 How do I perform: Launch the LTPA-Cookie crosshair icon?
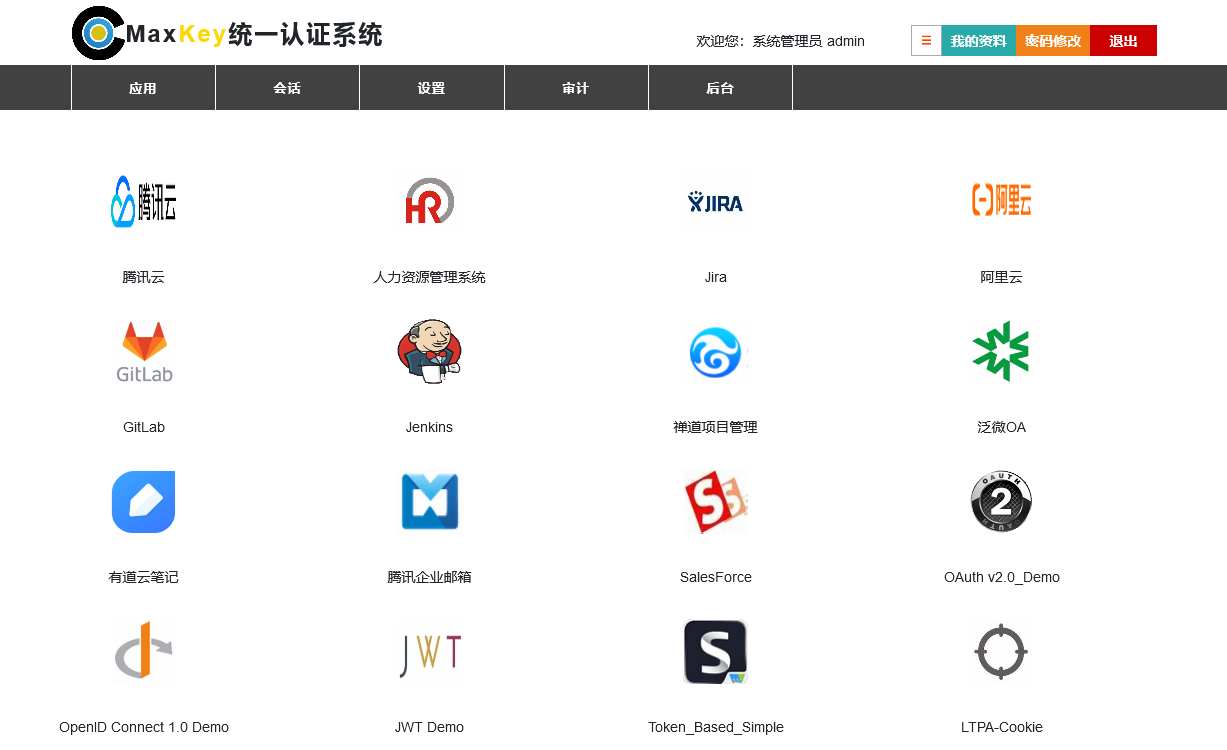click(1001, 652)
